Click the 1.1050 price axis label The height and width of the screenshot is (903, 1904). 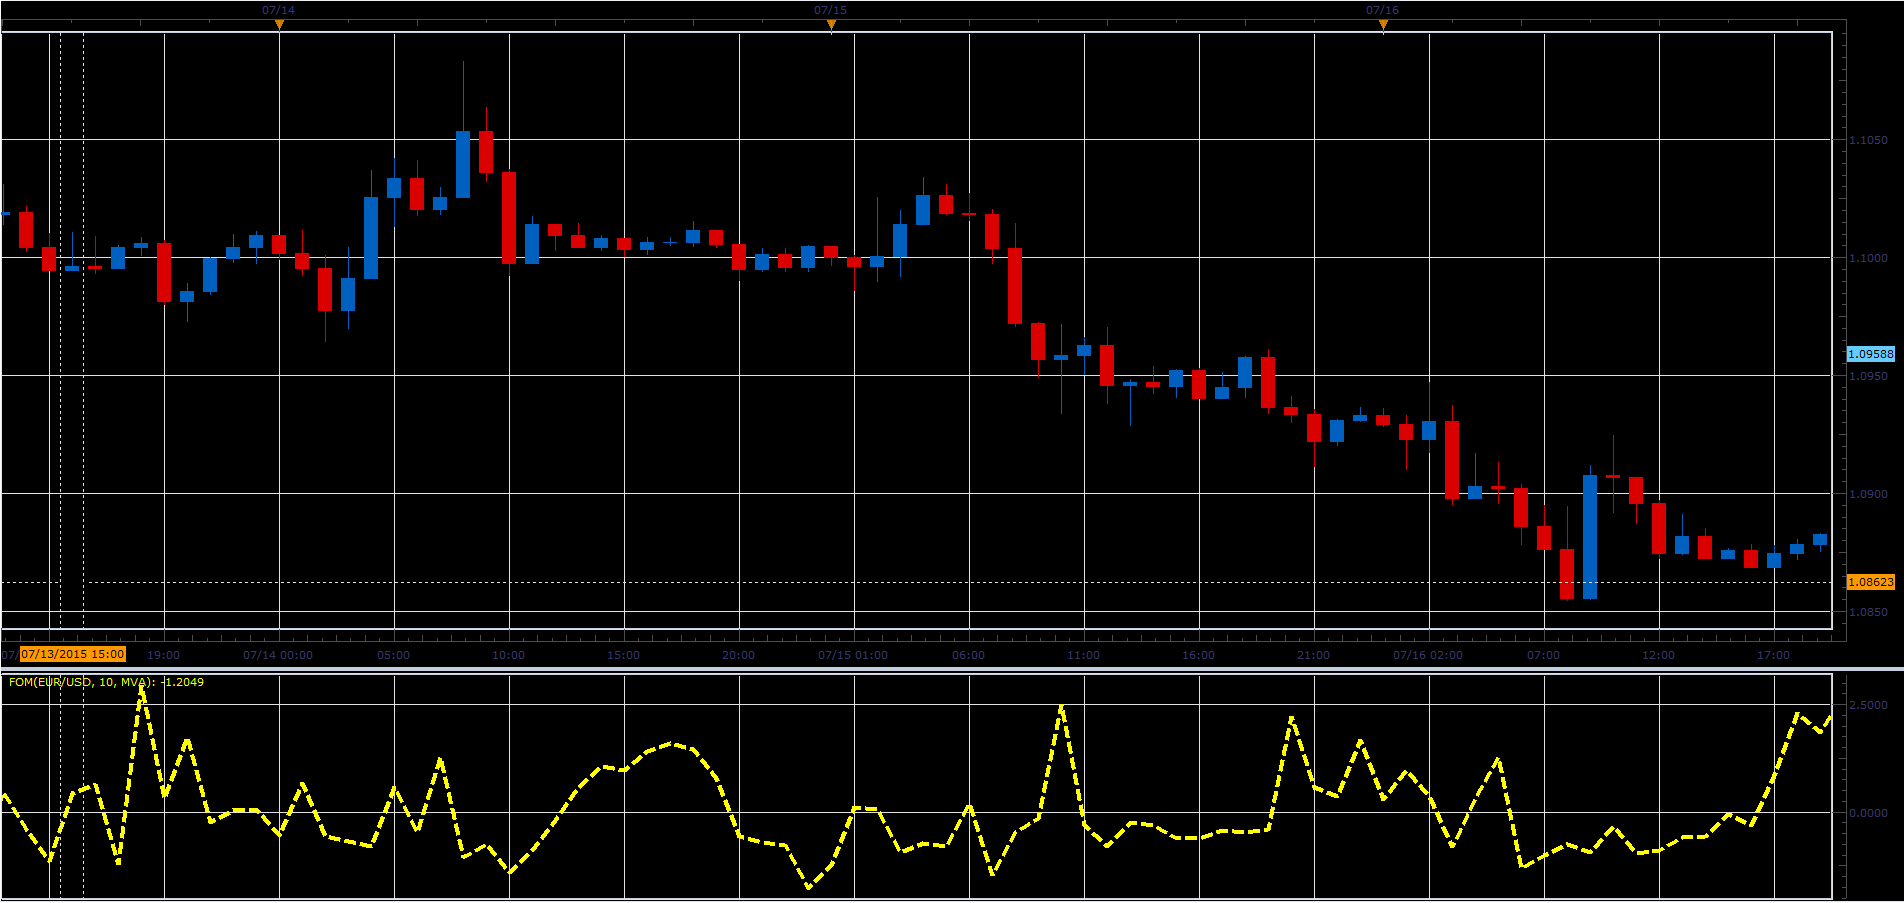(1868, 140)
